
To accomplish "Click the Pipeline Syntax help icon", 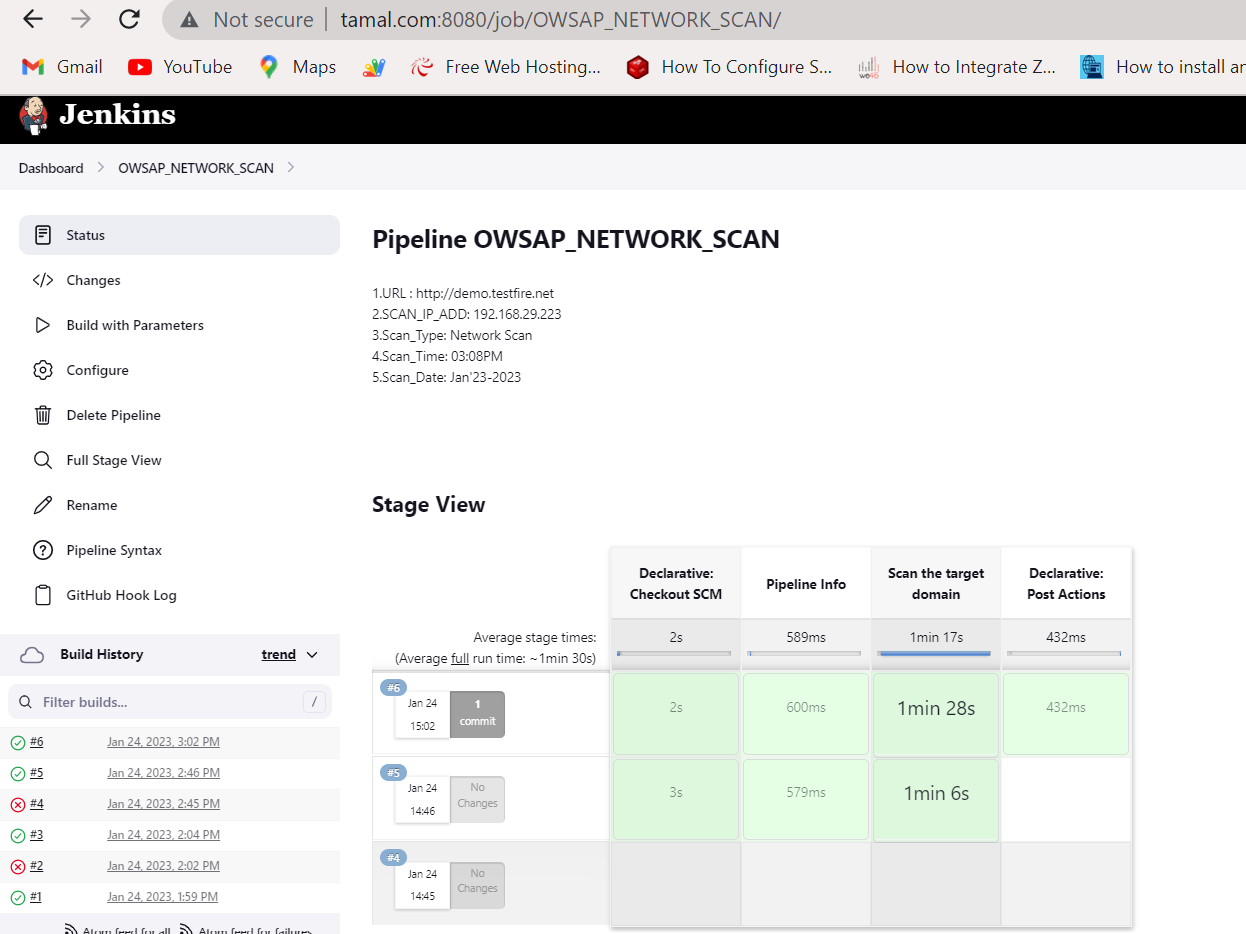I will [x=42, y=550].
